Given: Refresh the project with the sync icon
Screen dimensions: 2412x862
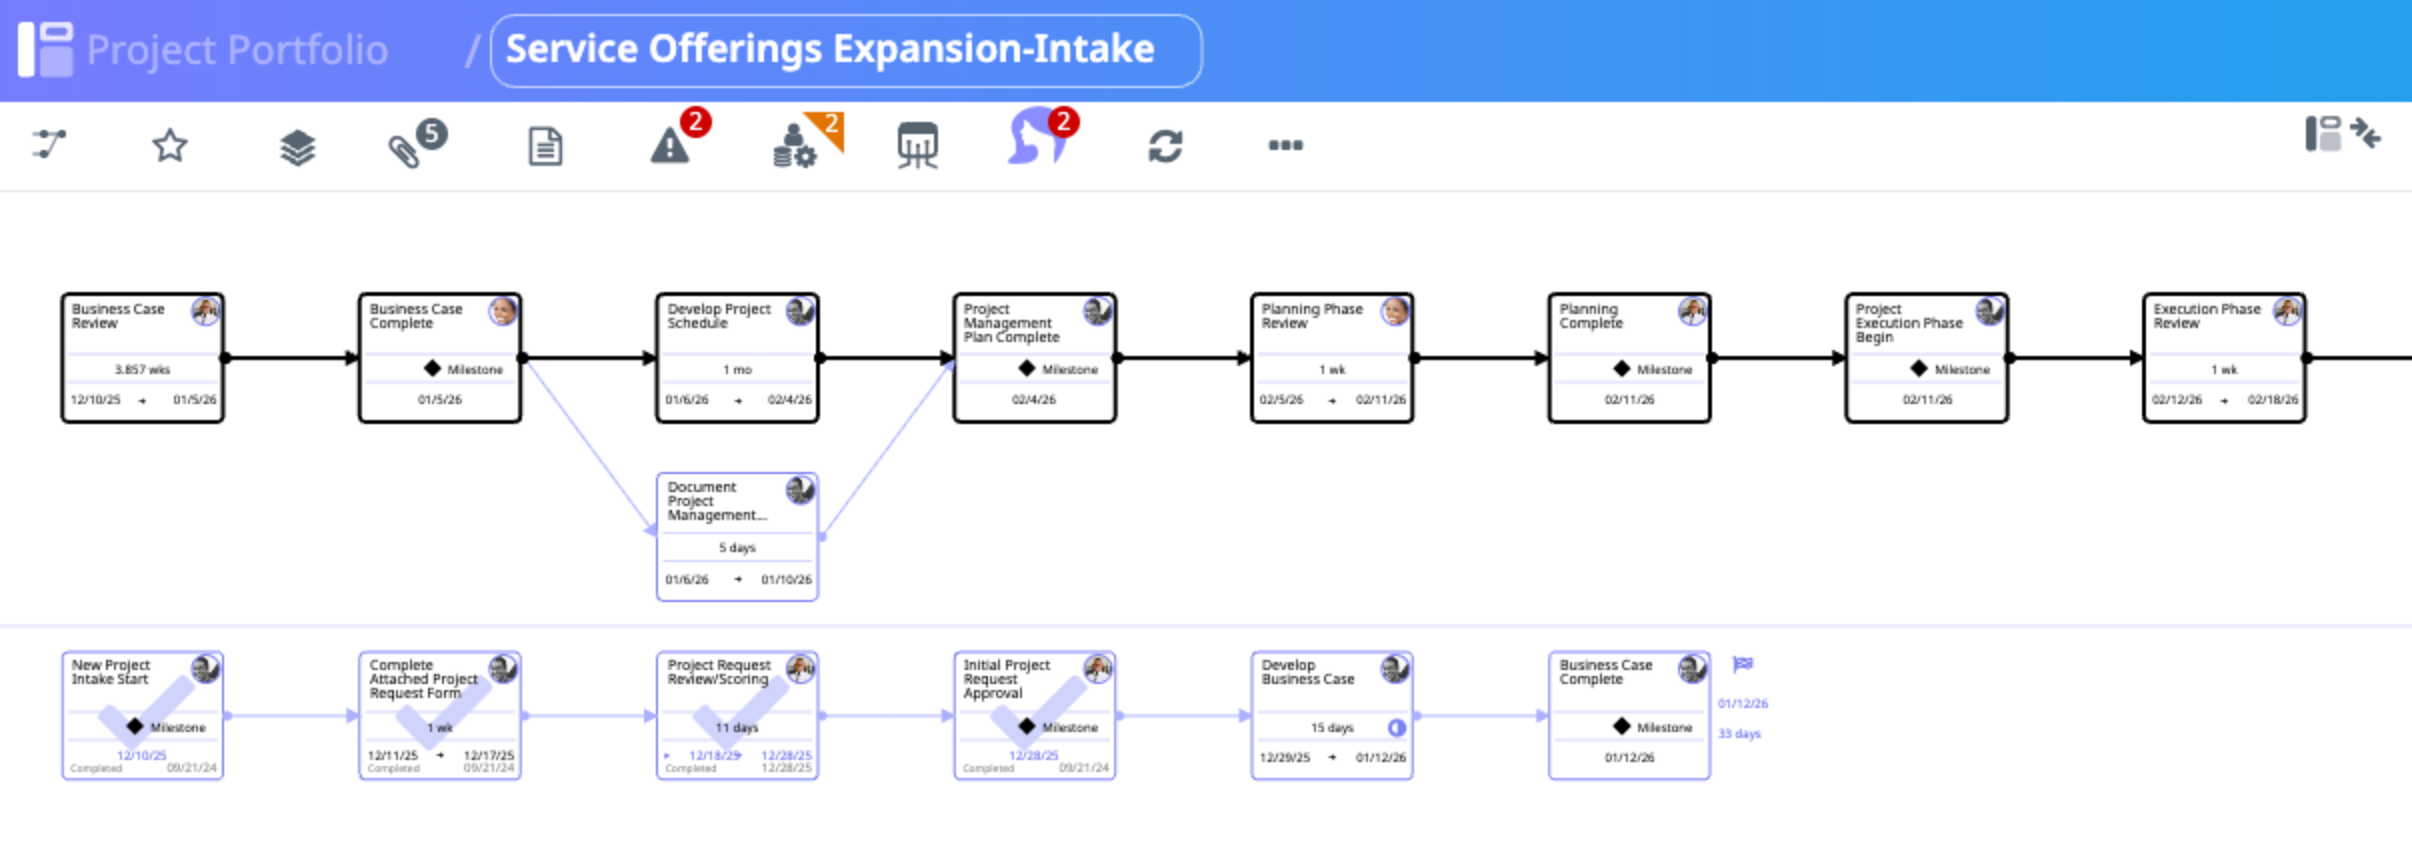Looking at the screenshot, I should point(1165,146).
